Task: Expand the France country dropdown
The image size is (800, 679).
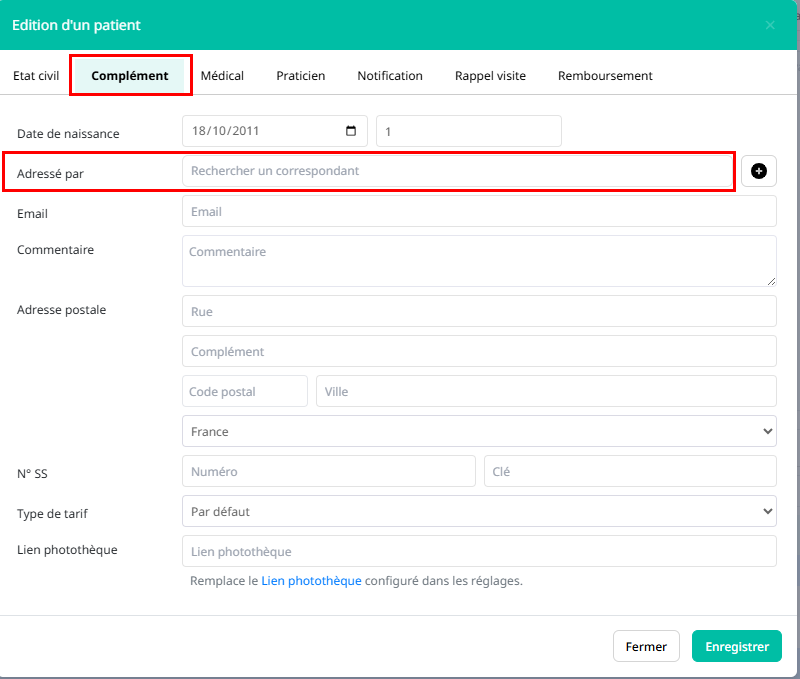Action: (x=479, y=431)
